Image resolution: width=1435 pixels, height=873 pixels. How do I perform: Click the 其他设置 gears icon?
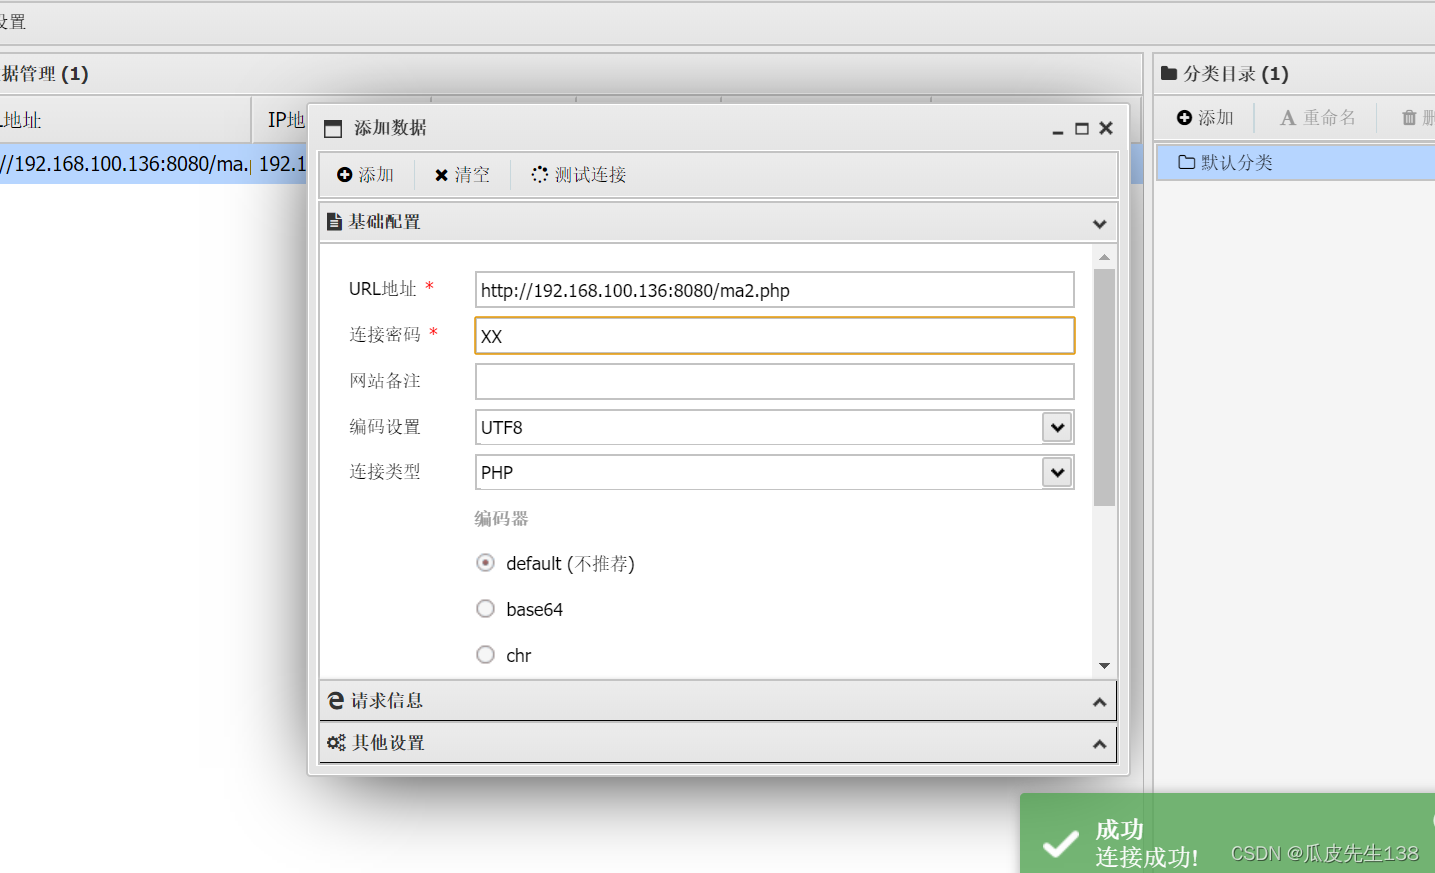(336, 742)
